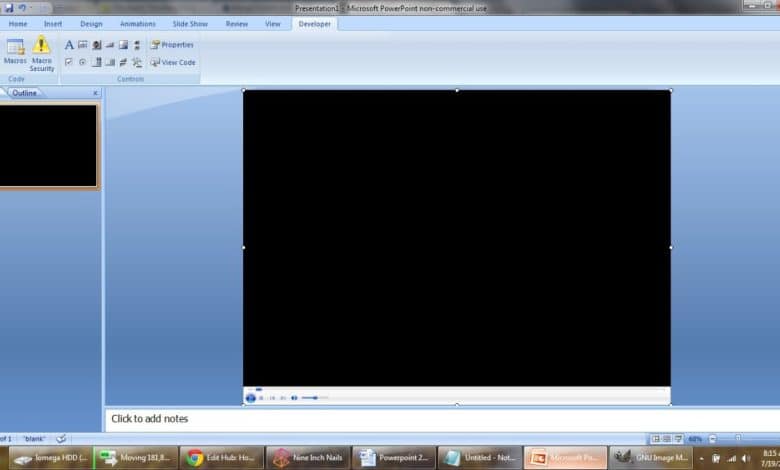Play the media player control
Image resolution: width=780 pixels, height=470 pixels.
[251, 398]
